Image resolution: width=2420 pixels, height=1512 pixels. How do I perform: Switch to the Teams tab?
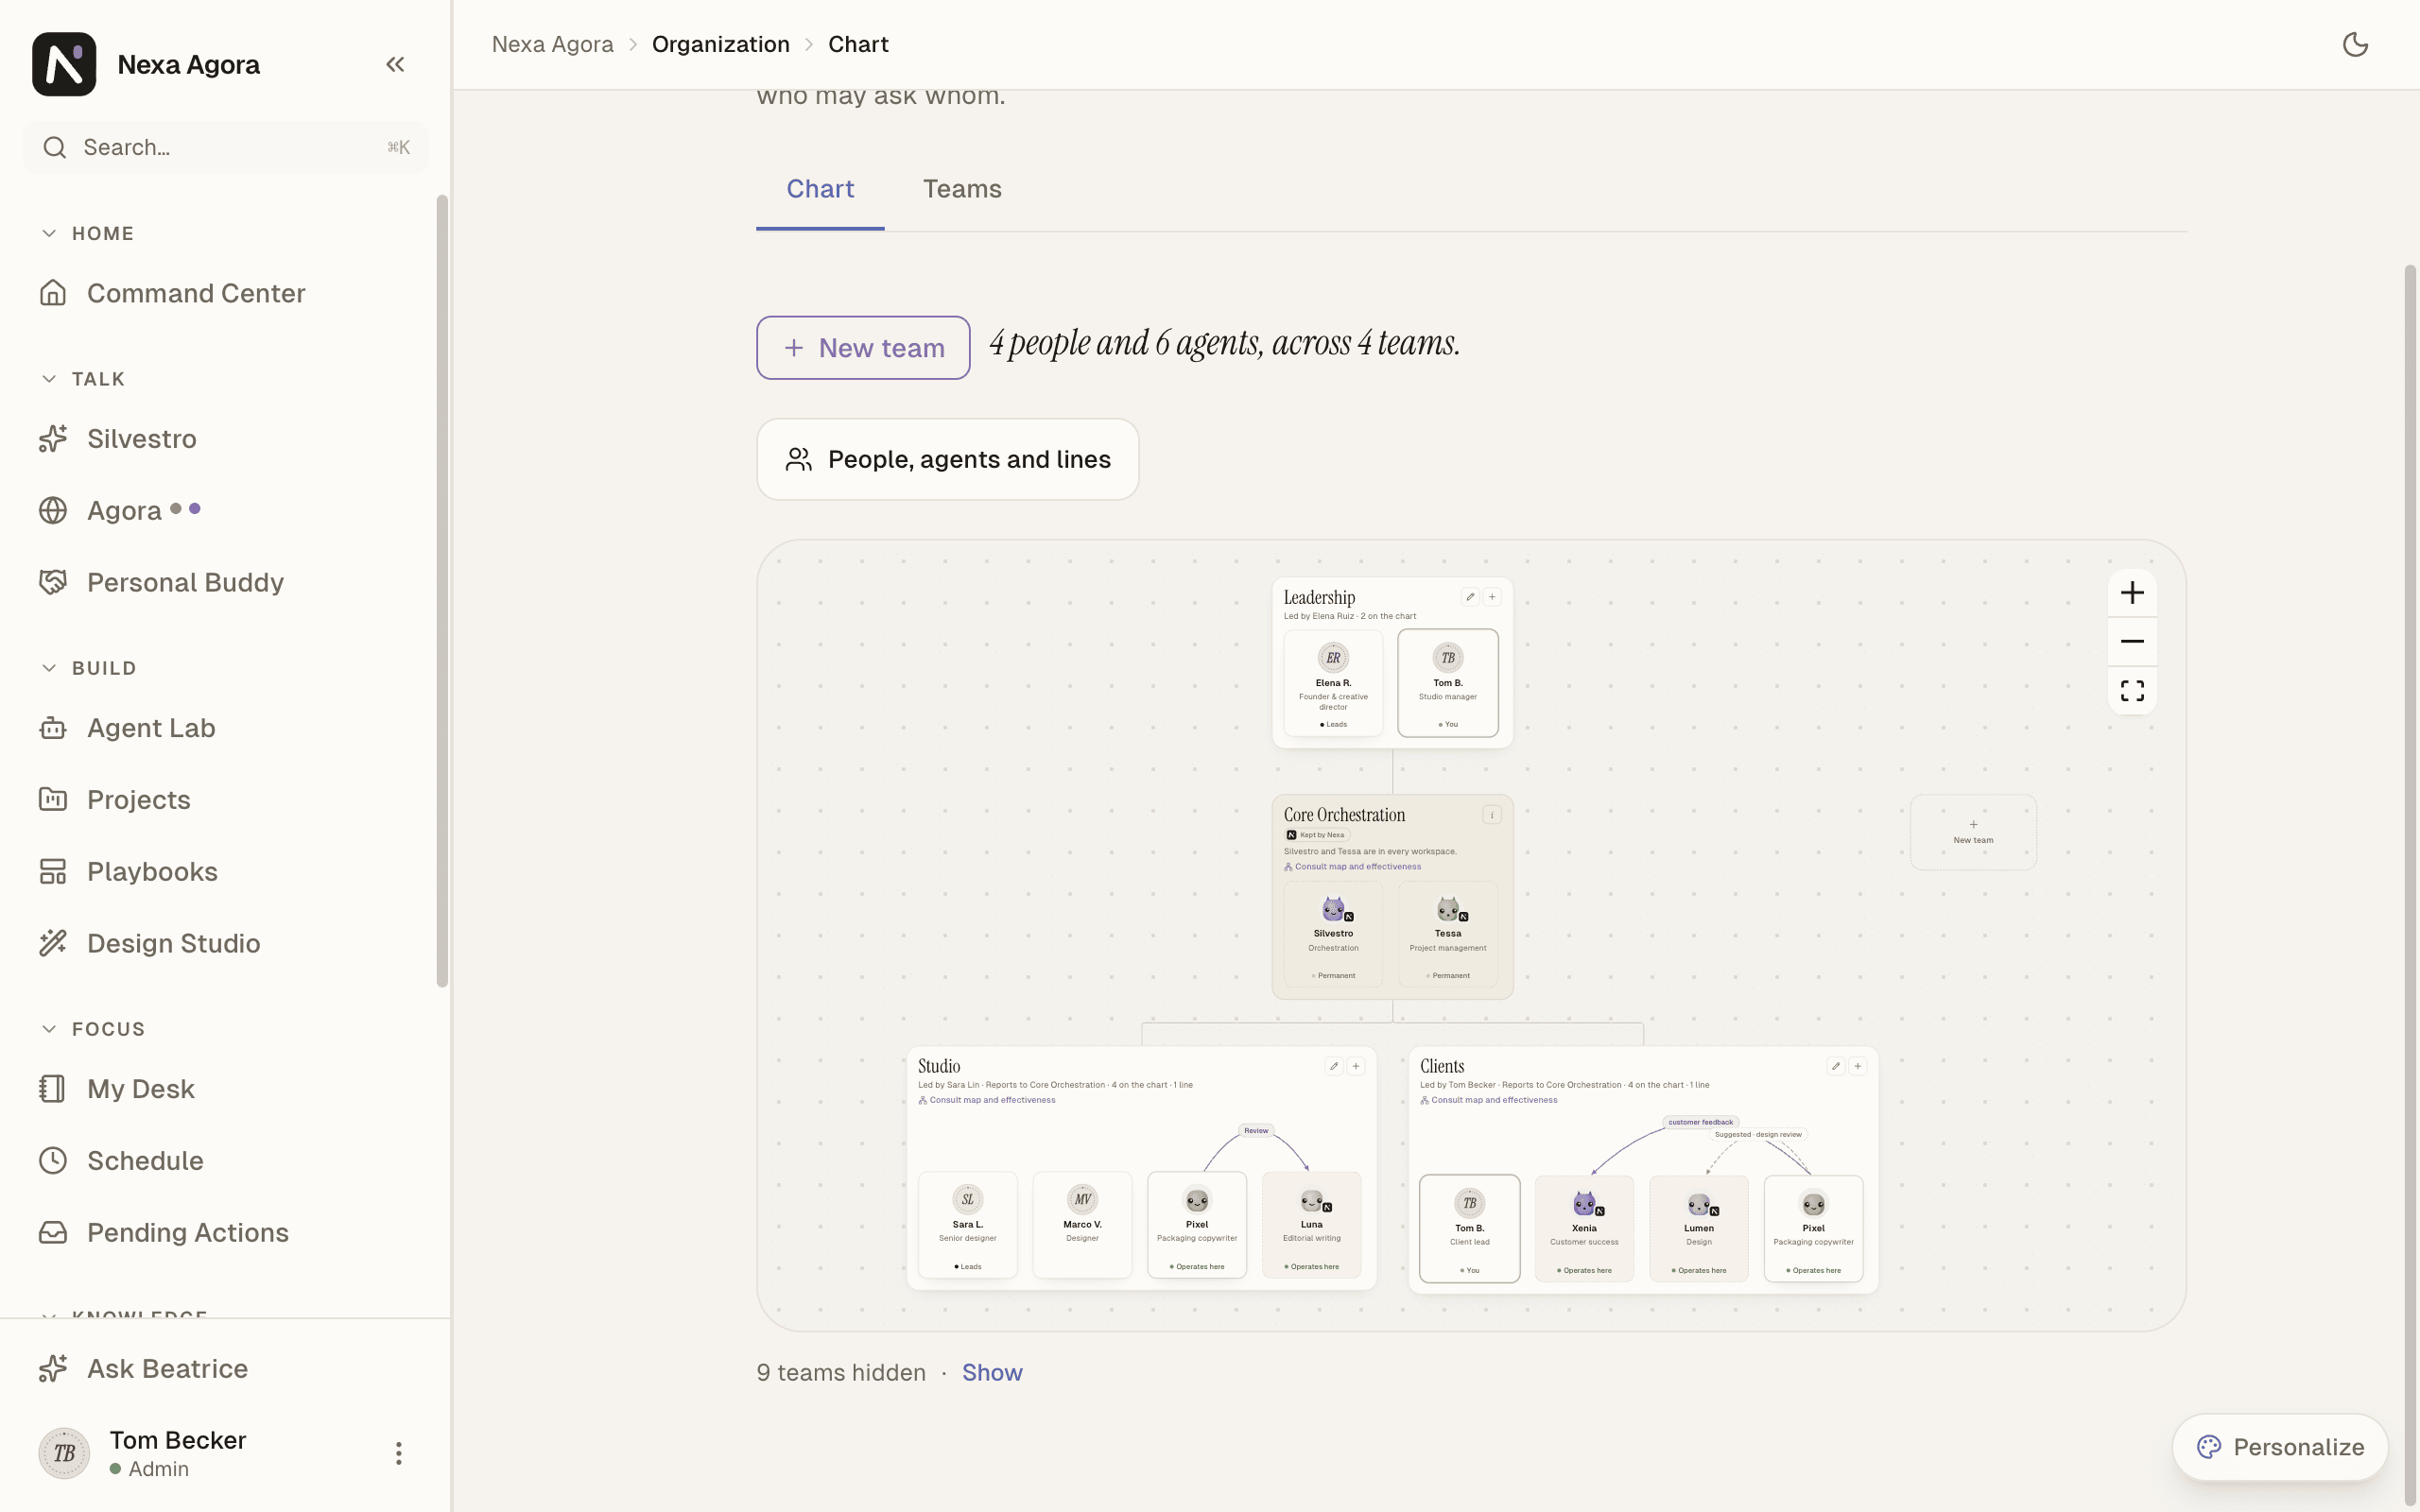[962, 189]
